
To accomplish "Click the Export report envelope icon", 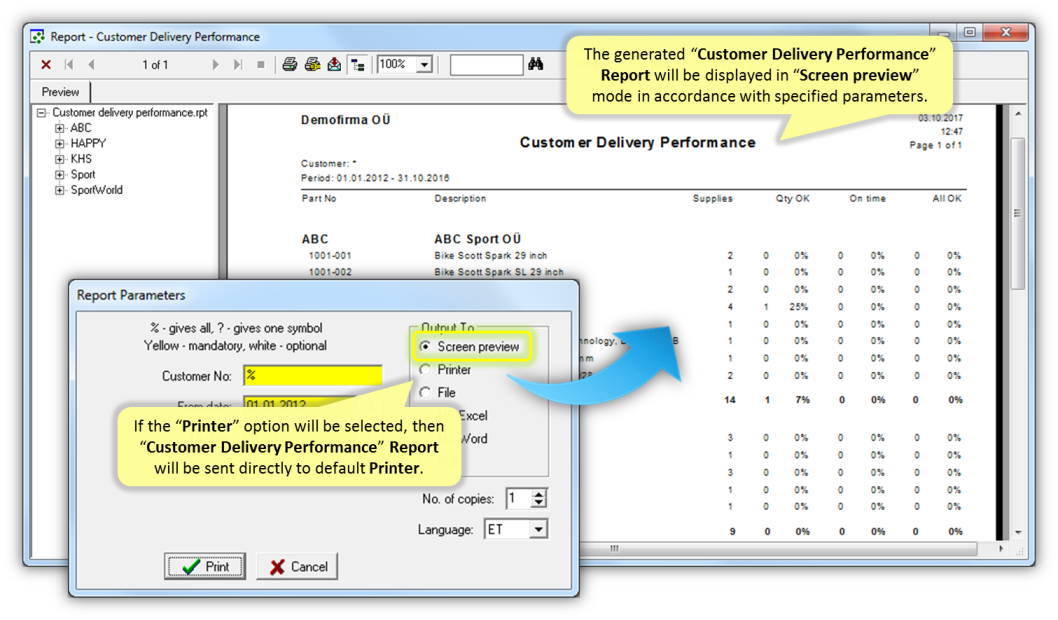I will point(334,65).
